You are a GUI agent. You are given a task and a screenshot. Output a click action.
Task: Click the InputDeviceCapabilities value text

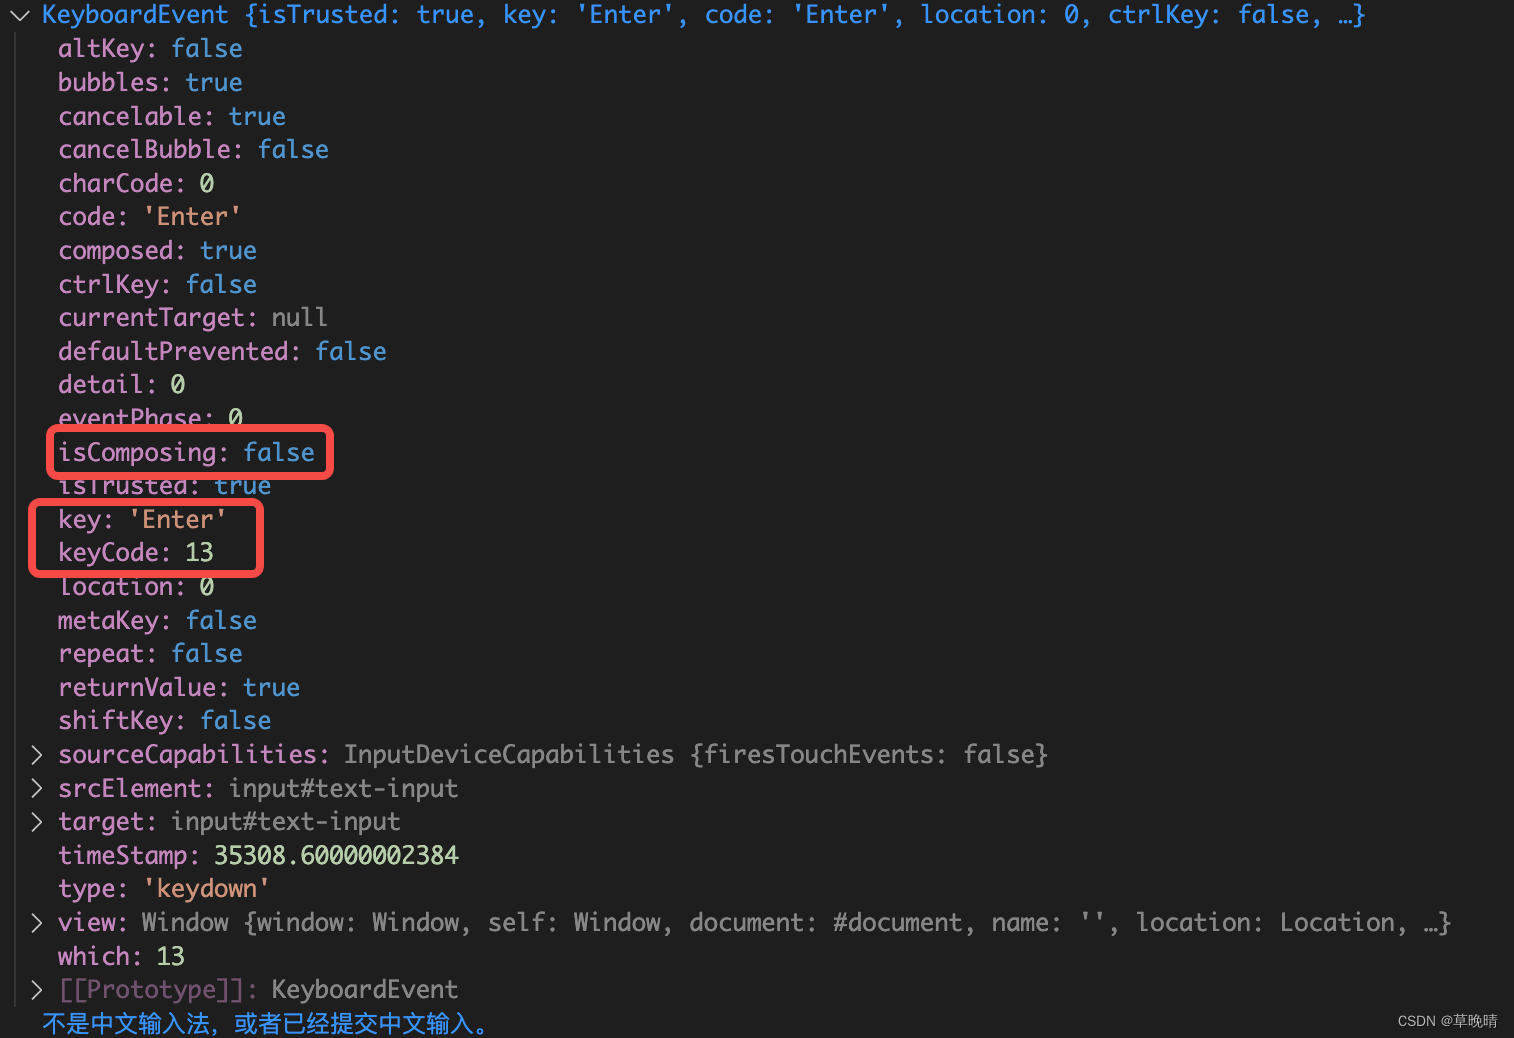(x=696, y=755)
